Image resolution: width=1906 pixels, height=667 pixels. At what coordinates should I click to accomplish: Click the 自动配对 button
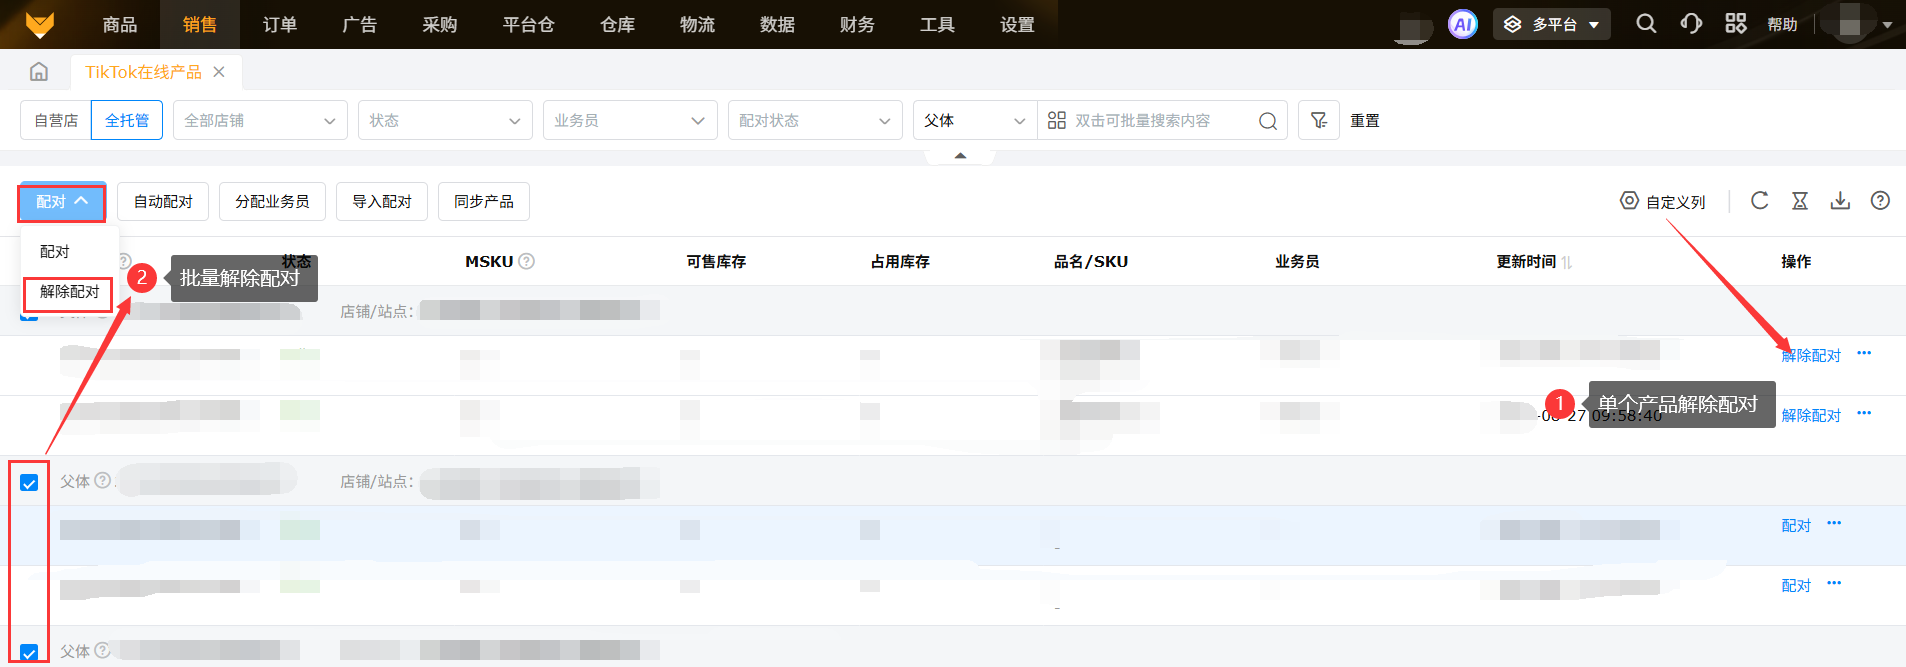(163, 202)
